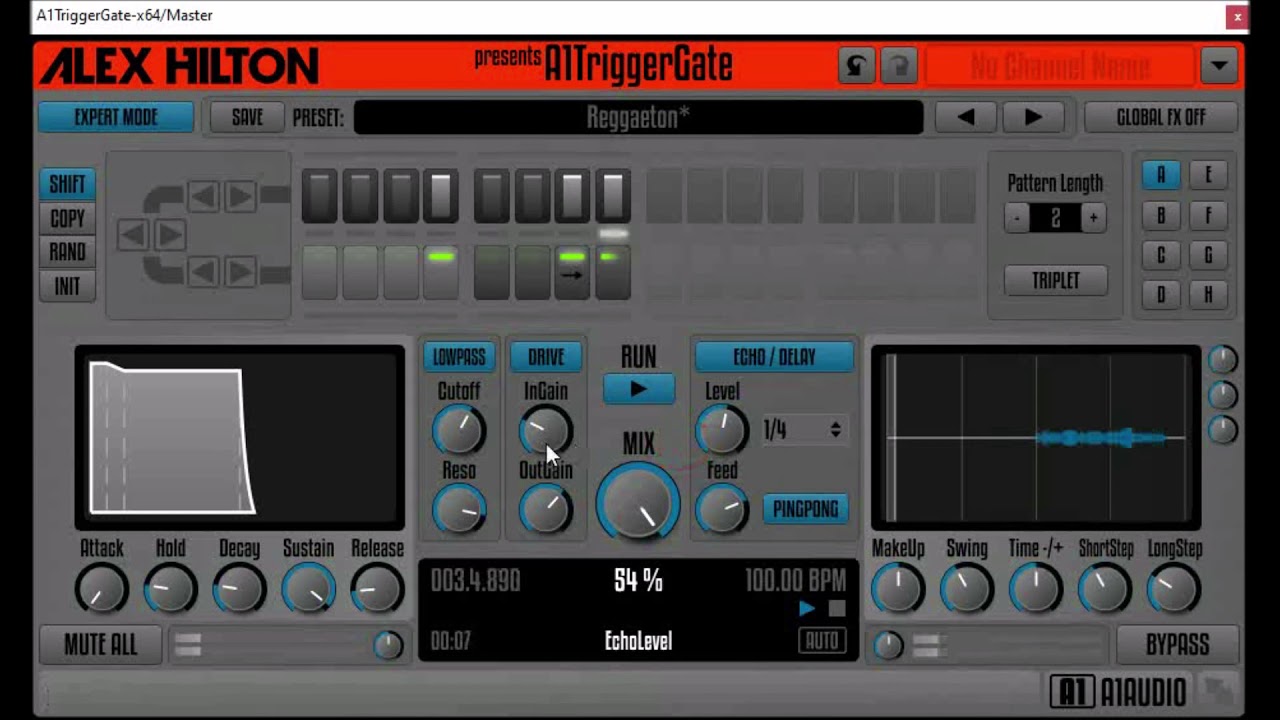Select the previous preset arrow
The height and width of the screenshot is (720, 1280).
965,117
